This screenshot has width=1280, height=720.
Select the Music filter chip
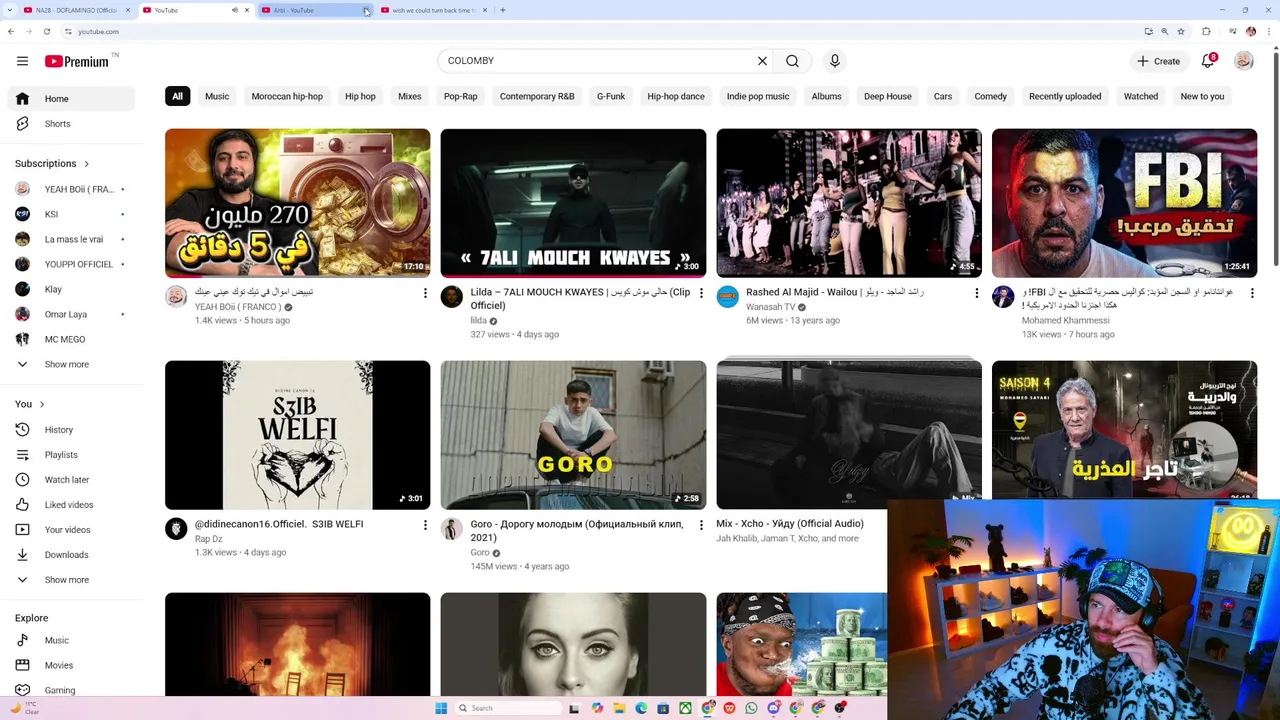click(x=217, y=97)
